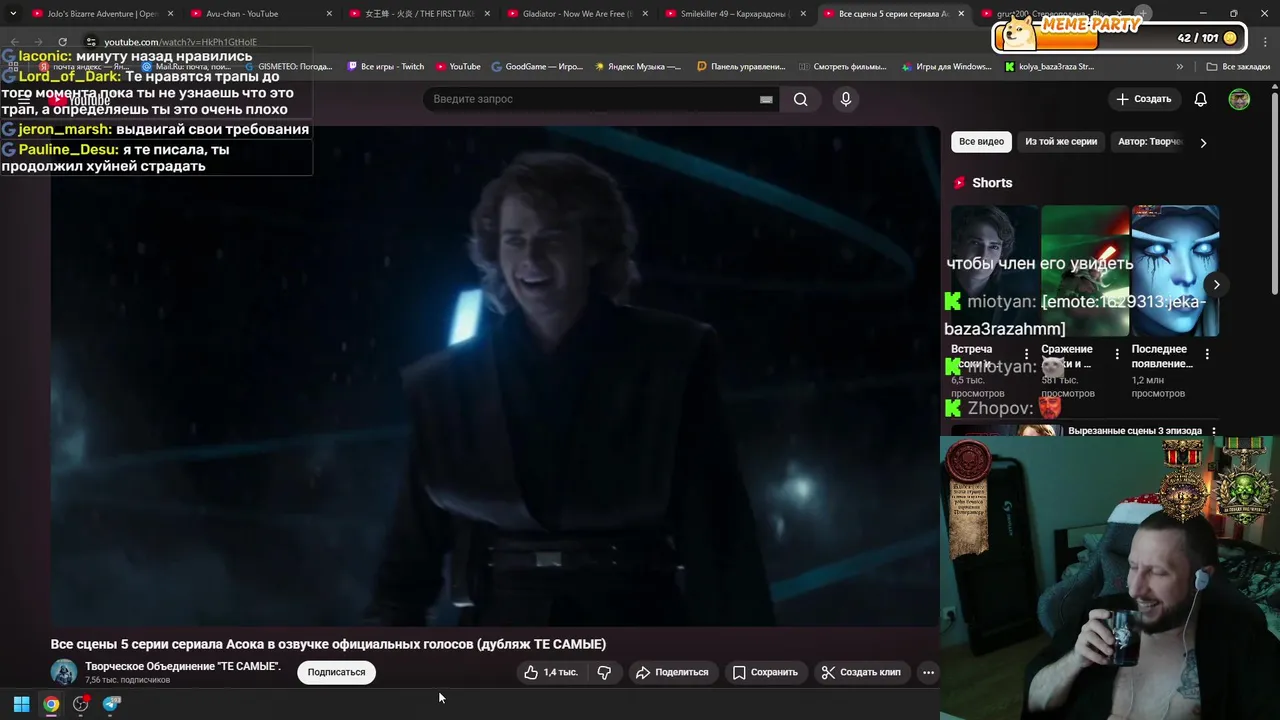Screen dimensions: 1280x720
Task: Reload the page in Chrome
Action: (x=62, y=42)
